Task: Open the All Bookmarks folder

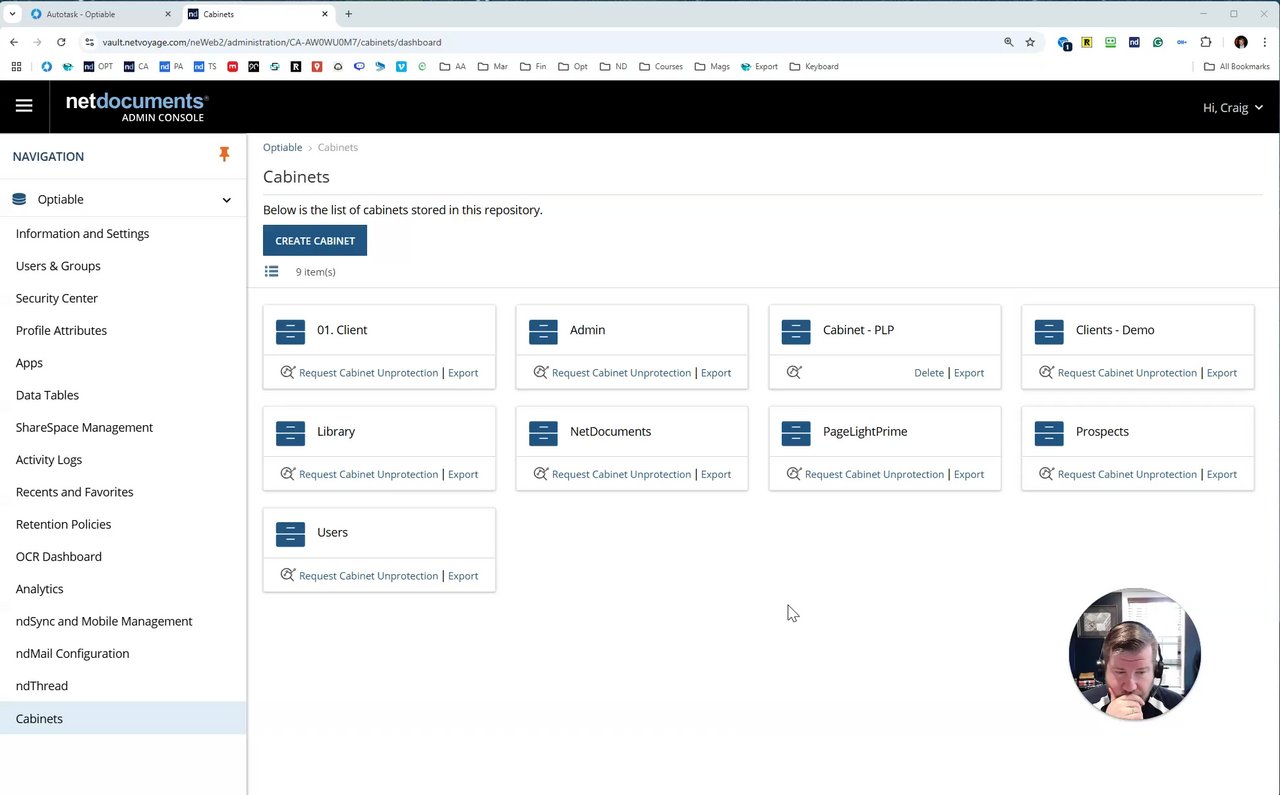Action: tap(1237, 66)
